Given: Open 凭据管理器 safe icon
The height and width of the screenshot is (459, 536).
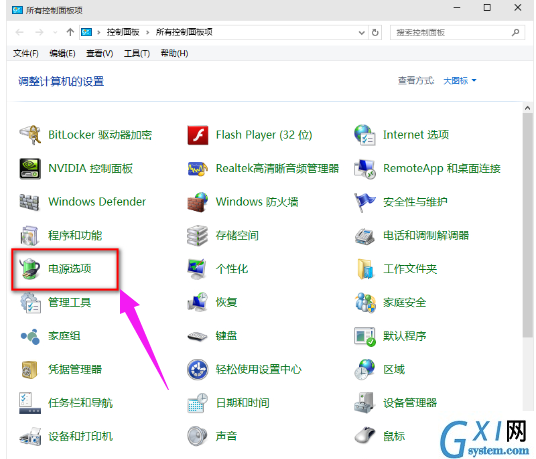Looking at the screenshot, I should tap(29, 370).
